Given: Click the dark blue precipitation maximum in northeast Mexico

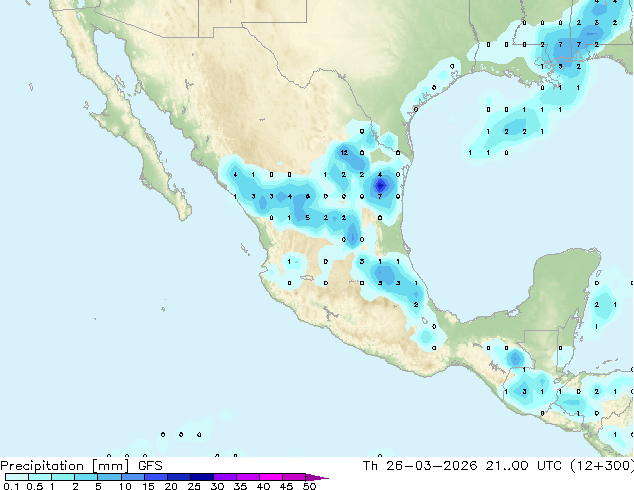Looking at the screenshot, I should (x=380, y=186).
